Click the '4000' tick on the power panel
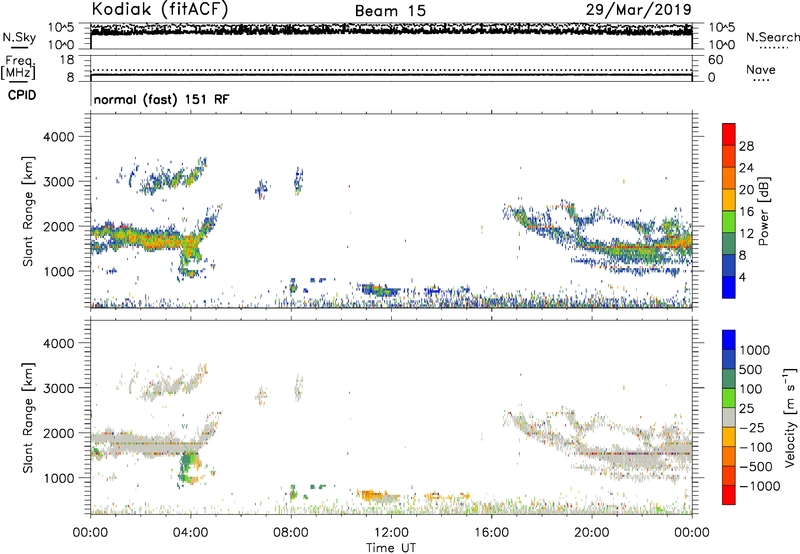800x554 pixels. 58,137
